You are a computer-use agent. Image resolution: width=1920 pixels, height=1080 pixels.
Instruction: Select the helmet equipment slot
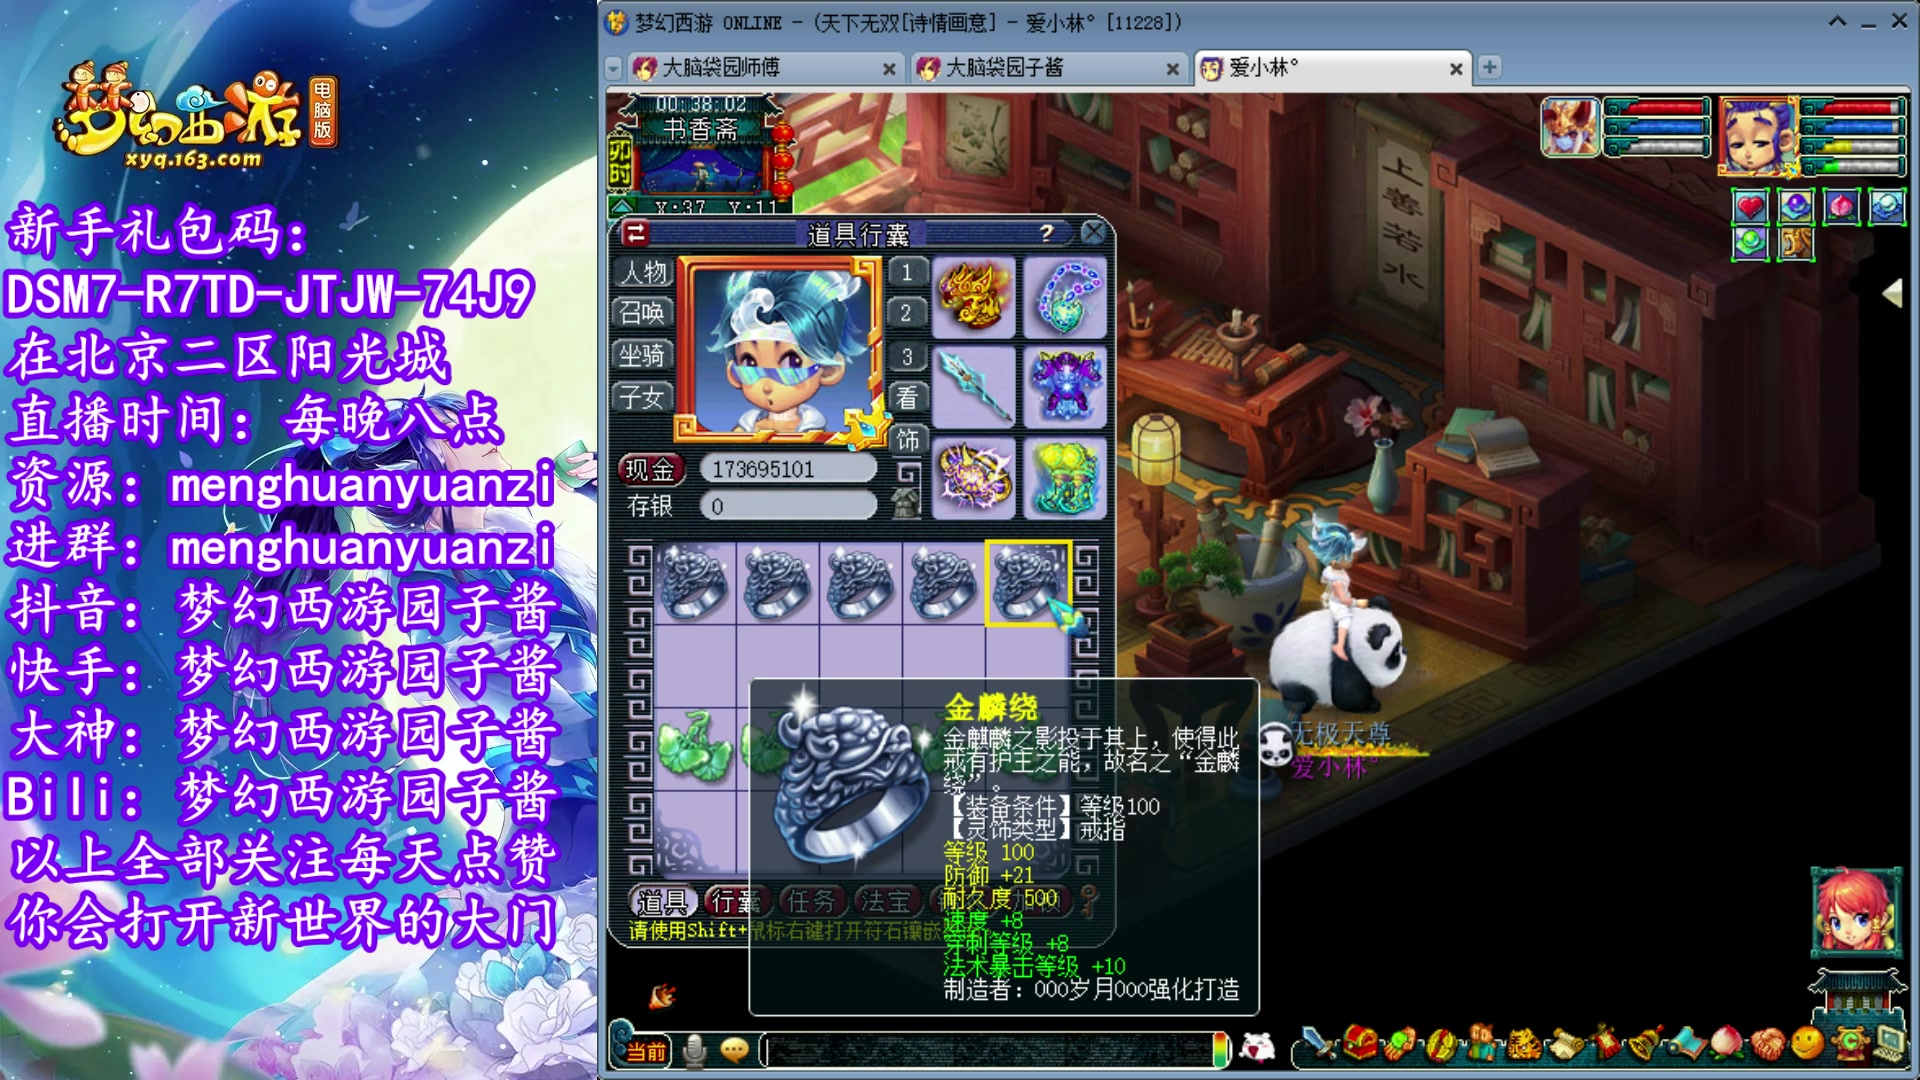[x=974, y=298]
